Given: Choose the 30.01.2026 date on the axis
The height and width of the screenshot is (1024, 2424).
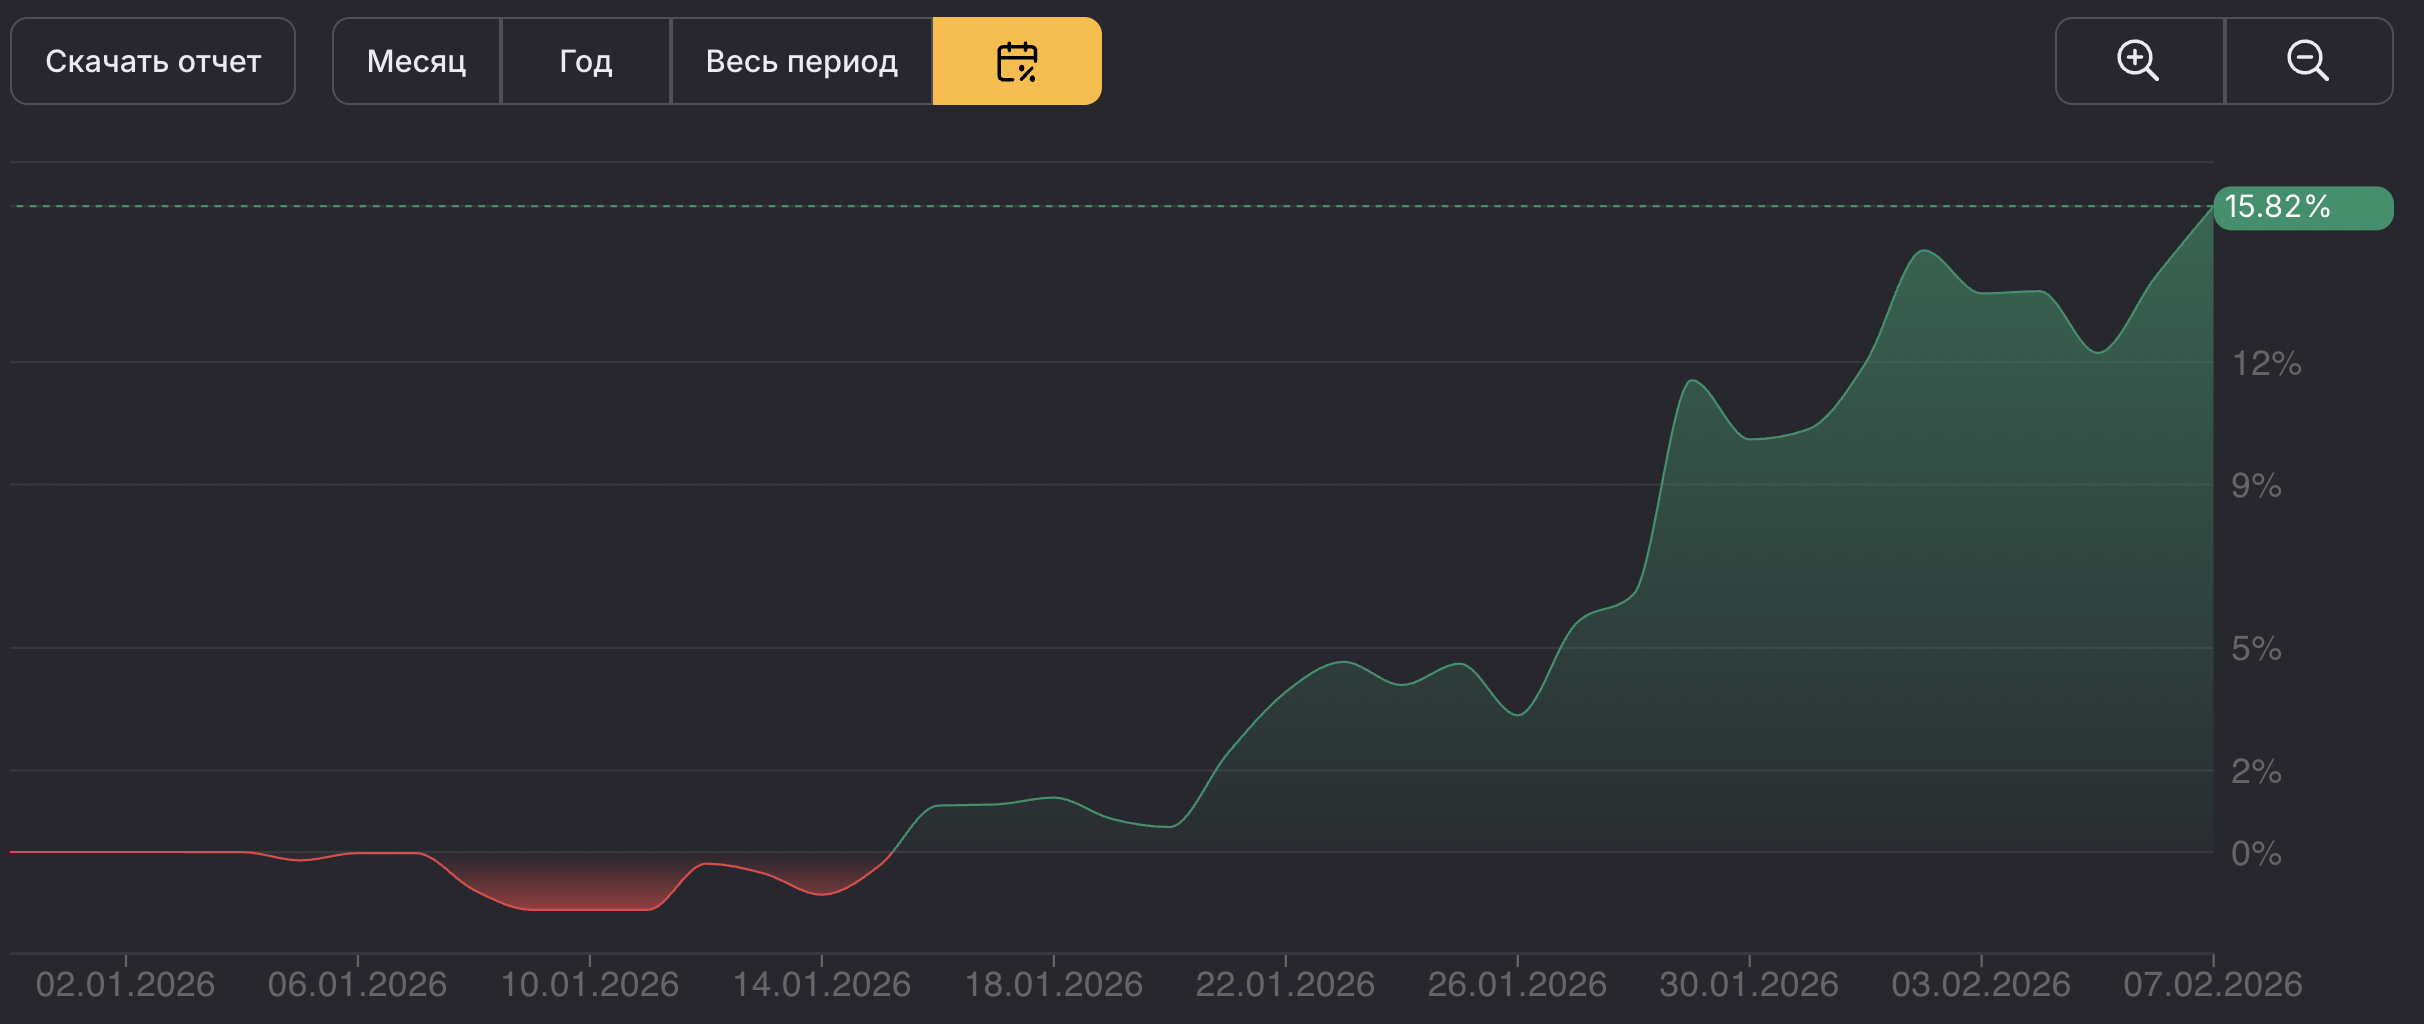Looking at the screenshot, I should coord(1749,984).
